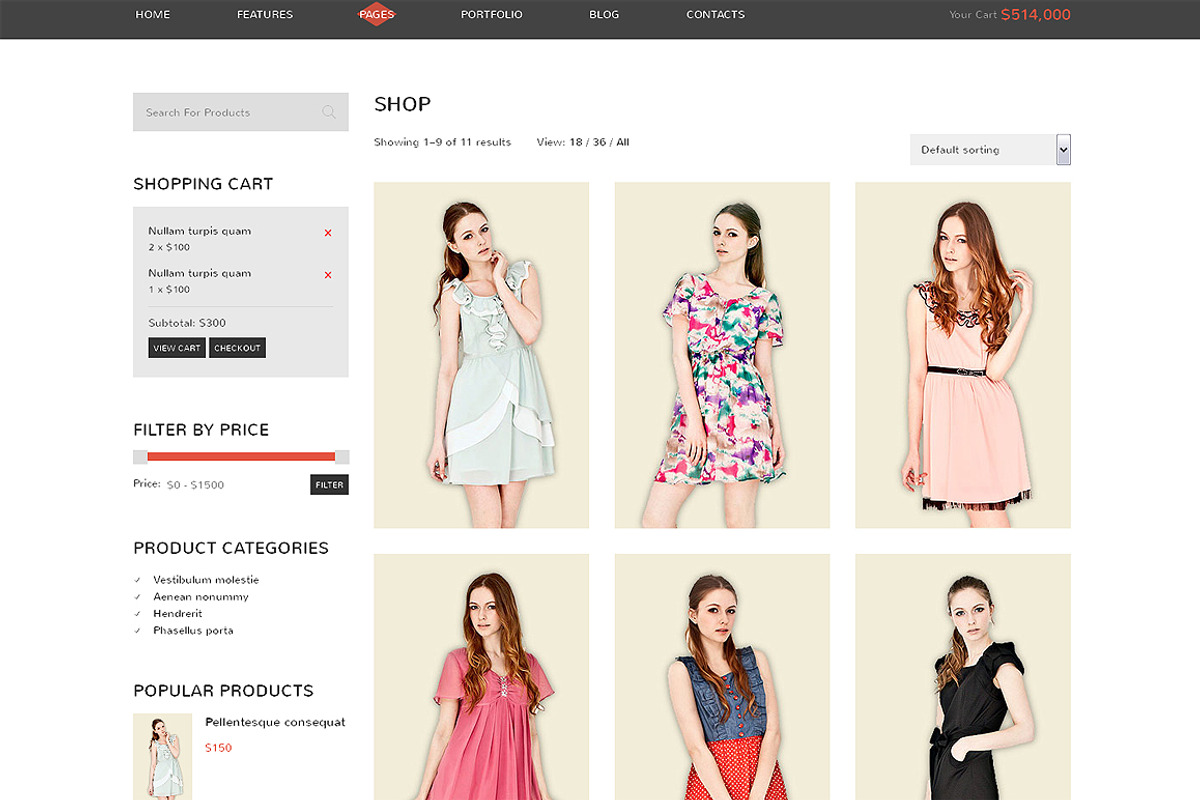This screenshot has width=1200, height=800.
Task: Remove second Nullam turpis quam cart item
Action: click(x=328, y=275)
